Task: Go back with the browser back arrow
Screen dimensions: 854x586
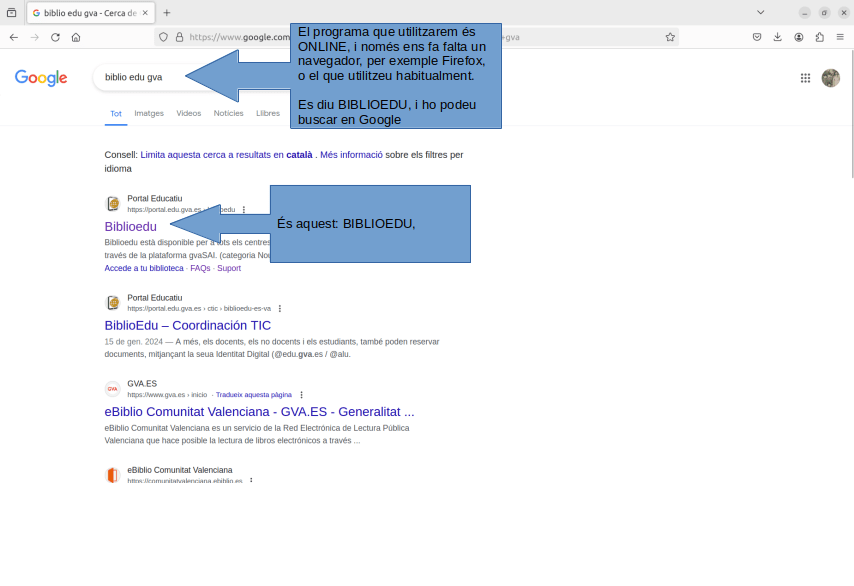Action: pos(14,37)
